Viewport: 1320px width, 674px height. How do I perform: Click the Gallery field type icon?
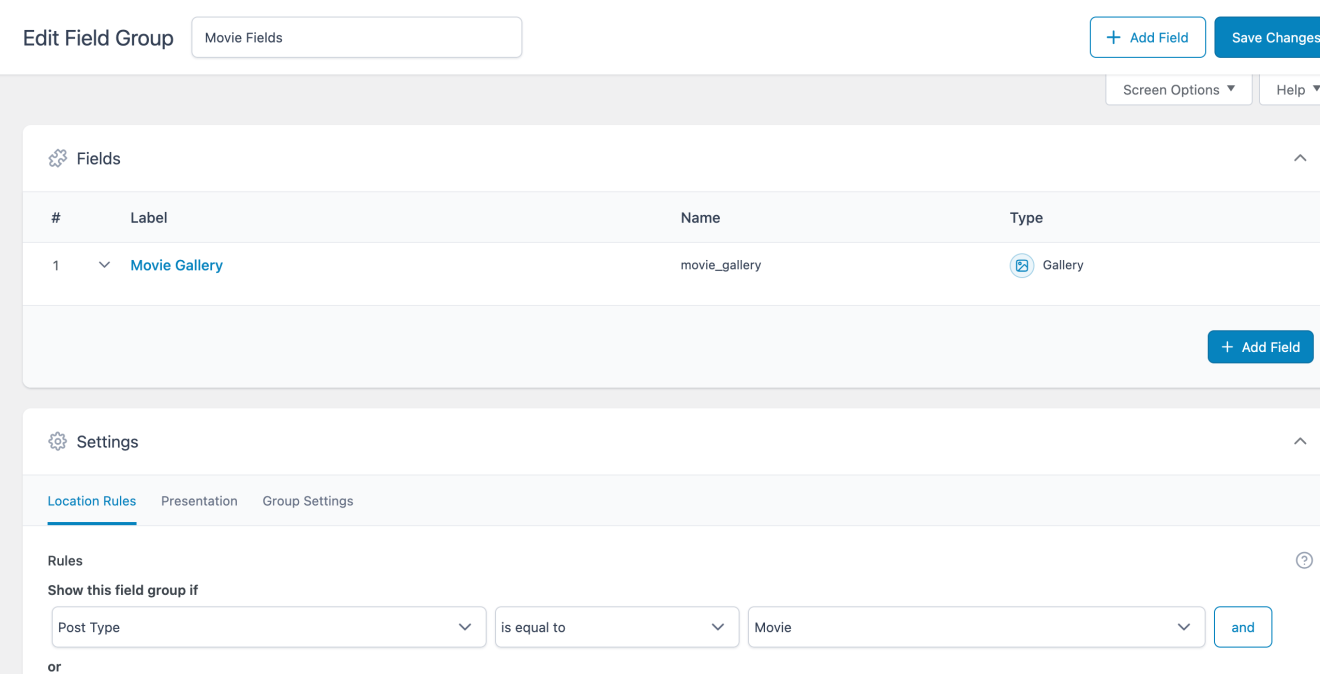click(x=1021, y=266)
